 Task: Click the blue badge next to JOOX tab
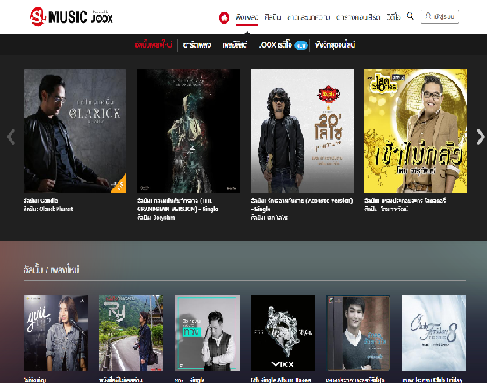click(301, 45)
